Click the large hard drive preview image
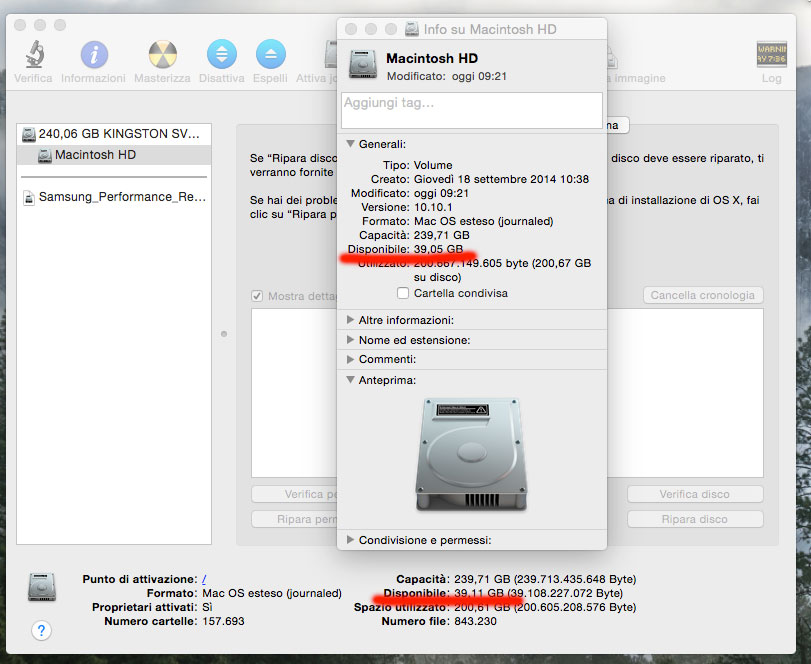 click(x=471, y=455)
